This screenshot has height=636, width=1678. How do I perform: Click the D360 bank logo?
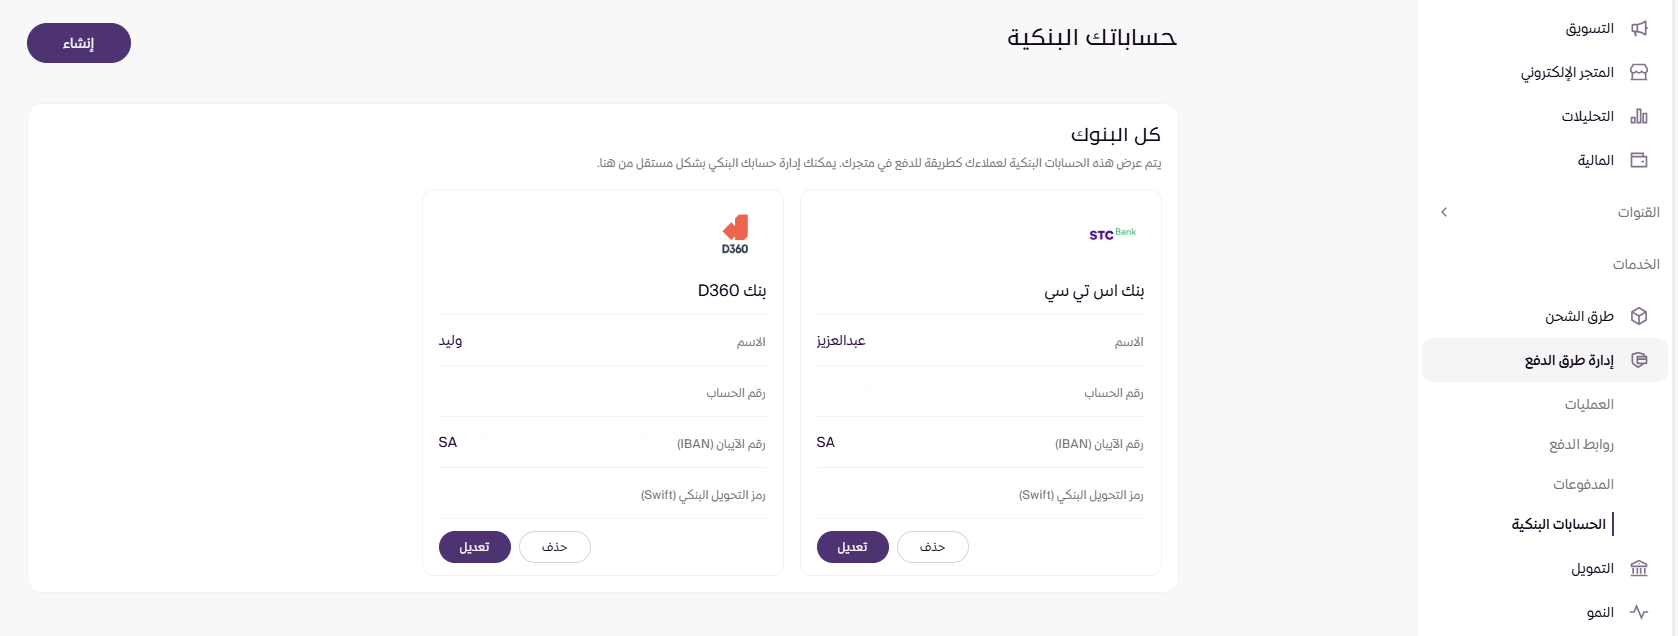(735, 234)
